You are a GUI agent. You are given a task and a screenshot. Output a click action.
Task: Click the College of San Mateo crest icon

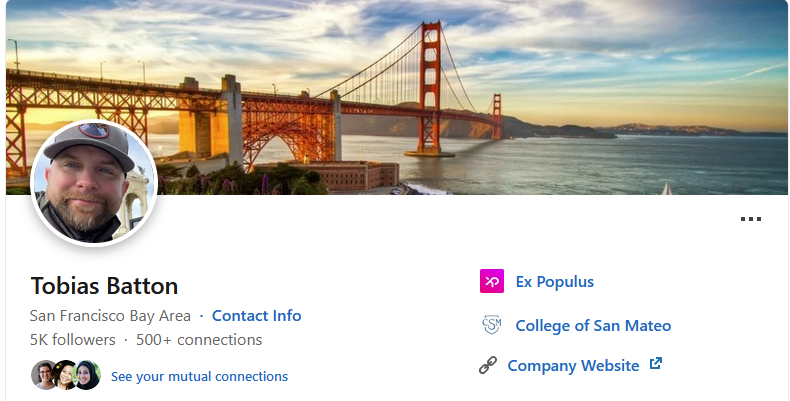[x=491, y=325]
